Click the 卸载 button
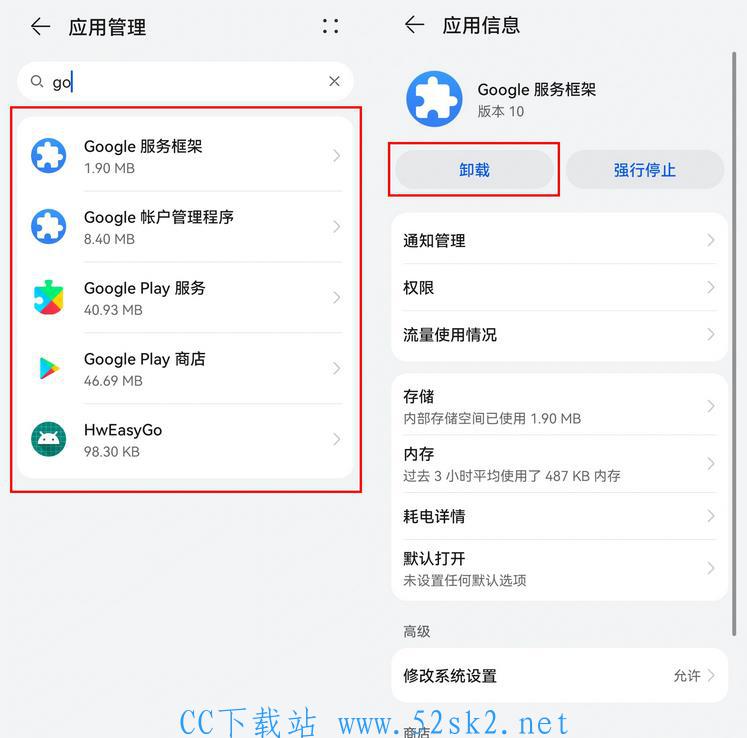747x738 pixels. point(474,170)
